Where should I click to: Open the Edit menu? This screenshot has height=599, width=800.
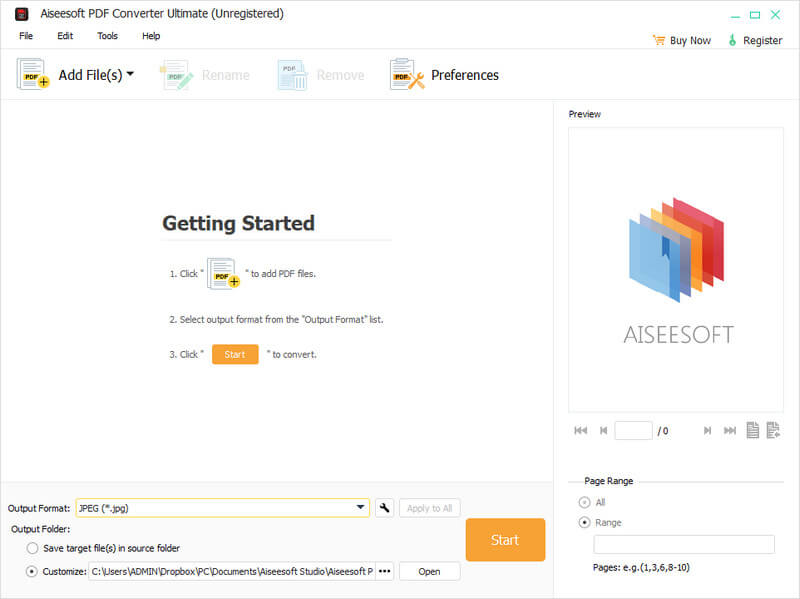[65, 36]
